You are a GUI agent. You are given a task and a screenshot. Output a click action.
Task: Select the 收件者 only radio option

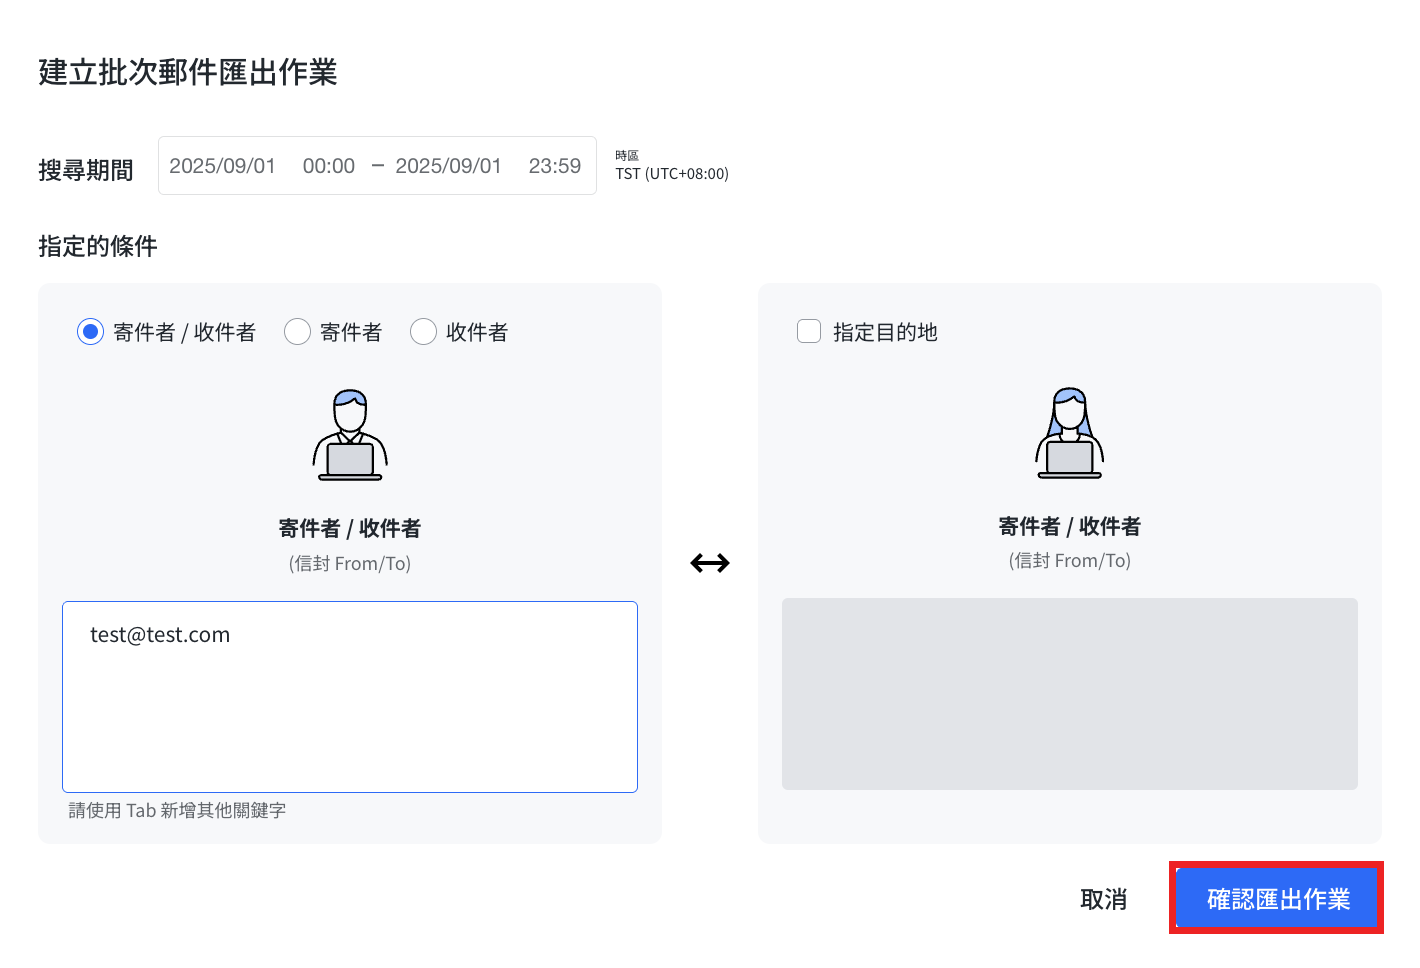point(423,332)
